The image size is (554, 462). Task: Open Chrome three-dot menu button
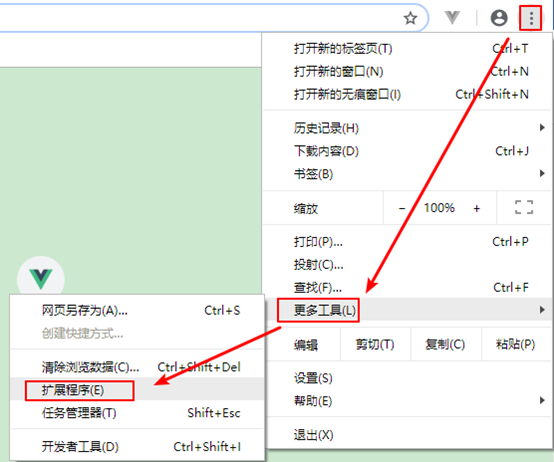click(x=531, y=18)
